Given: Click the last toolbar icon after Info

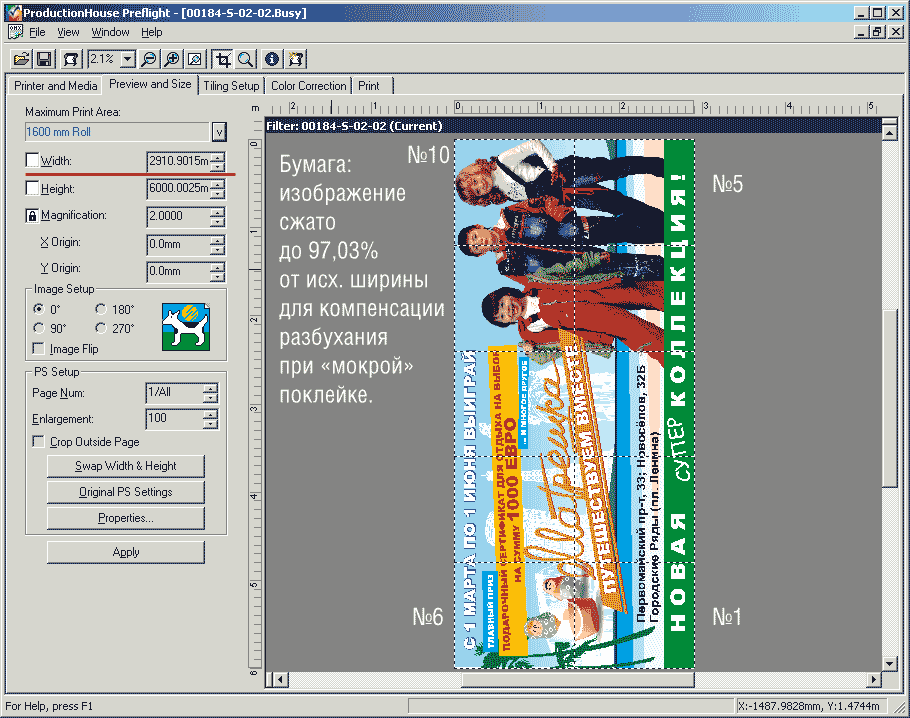Looking at the screenshot, I should [296, 59].
